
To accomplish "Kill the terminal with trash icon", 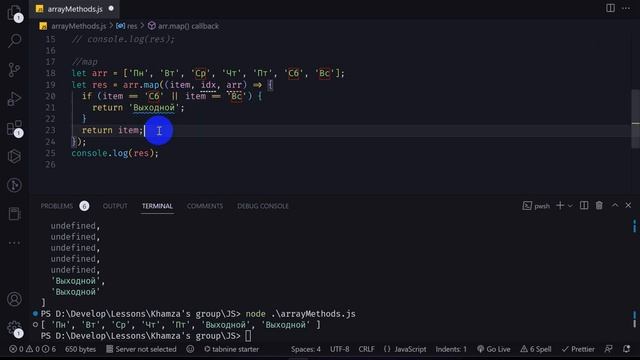I will pos(599,206).
